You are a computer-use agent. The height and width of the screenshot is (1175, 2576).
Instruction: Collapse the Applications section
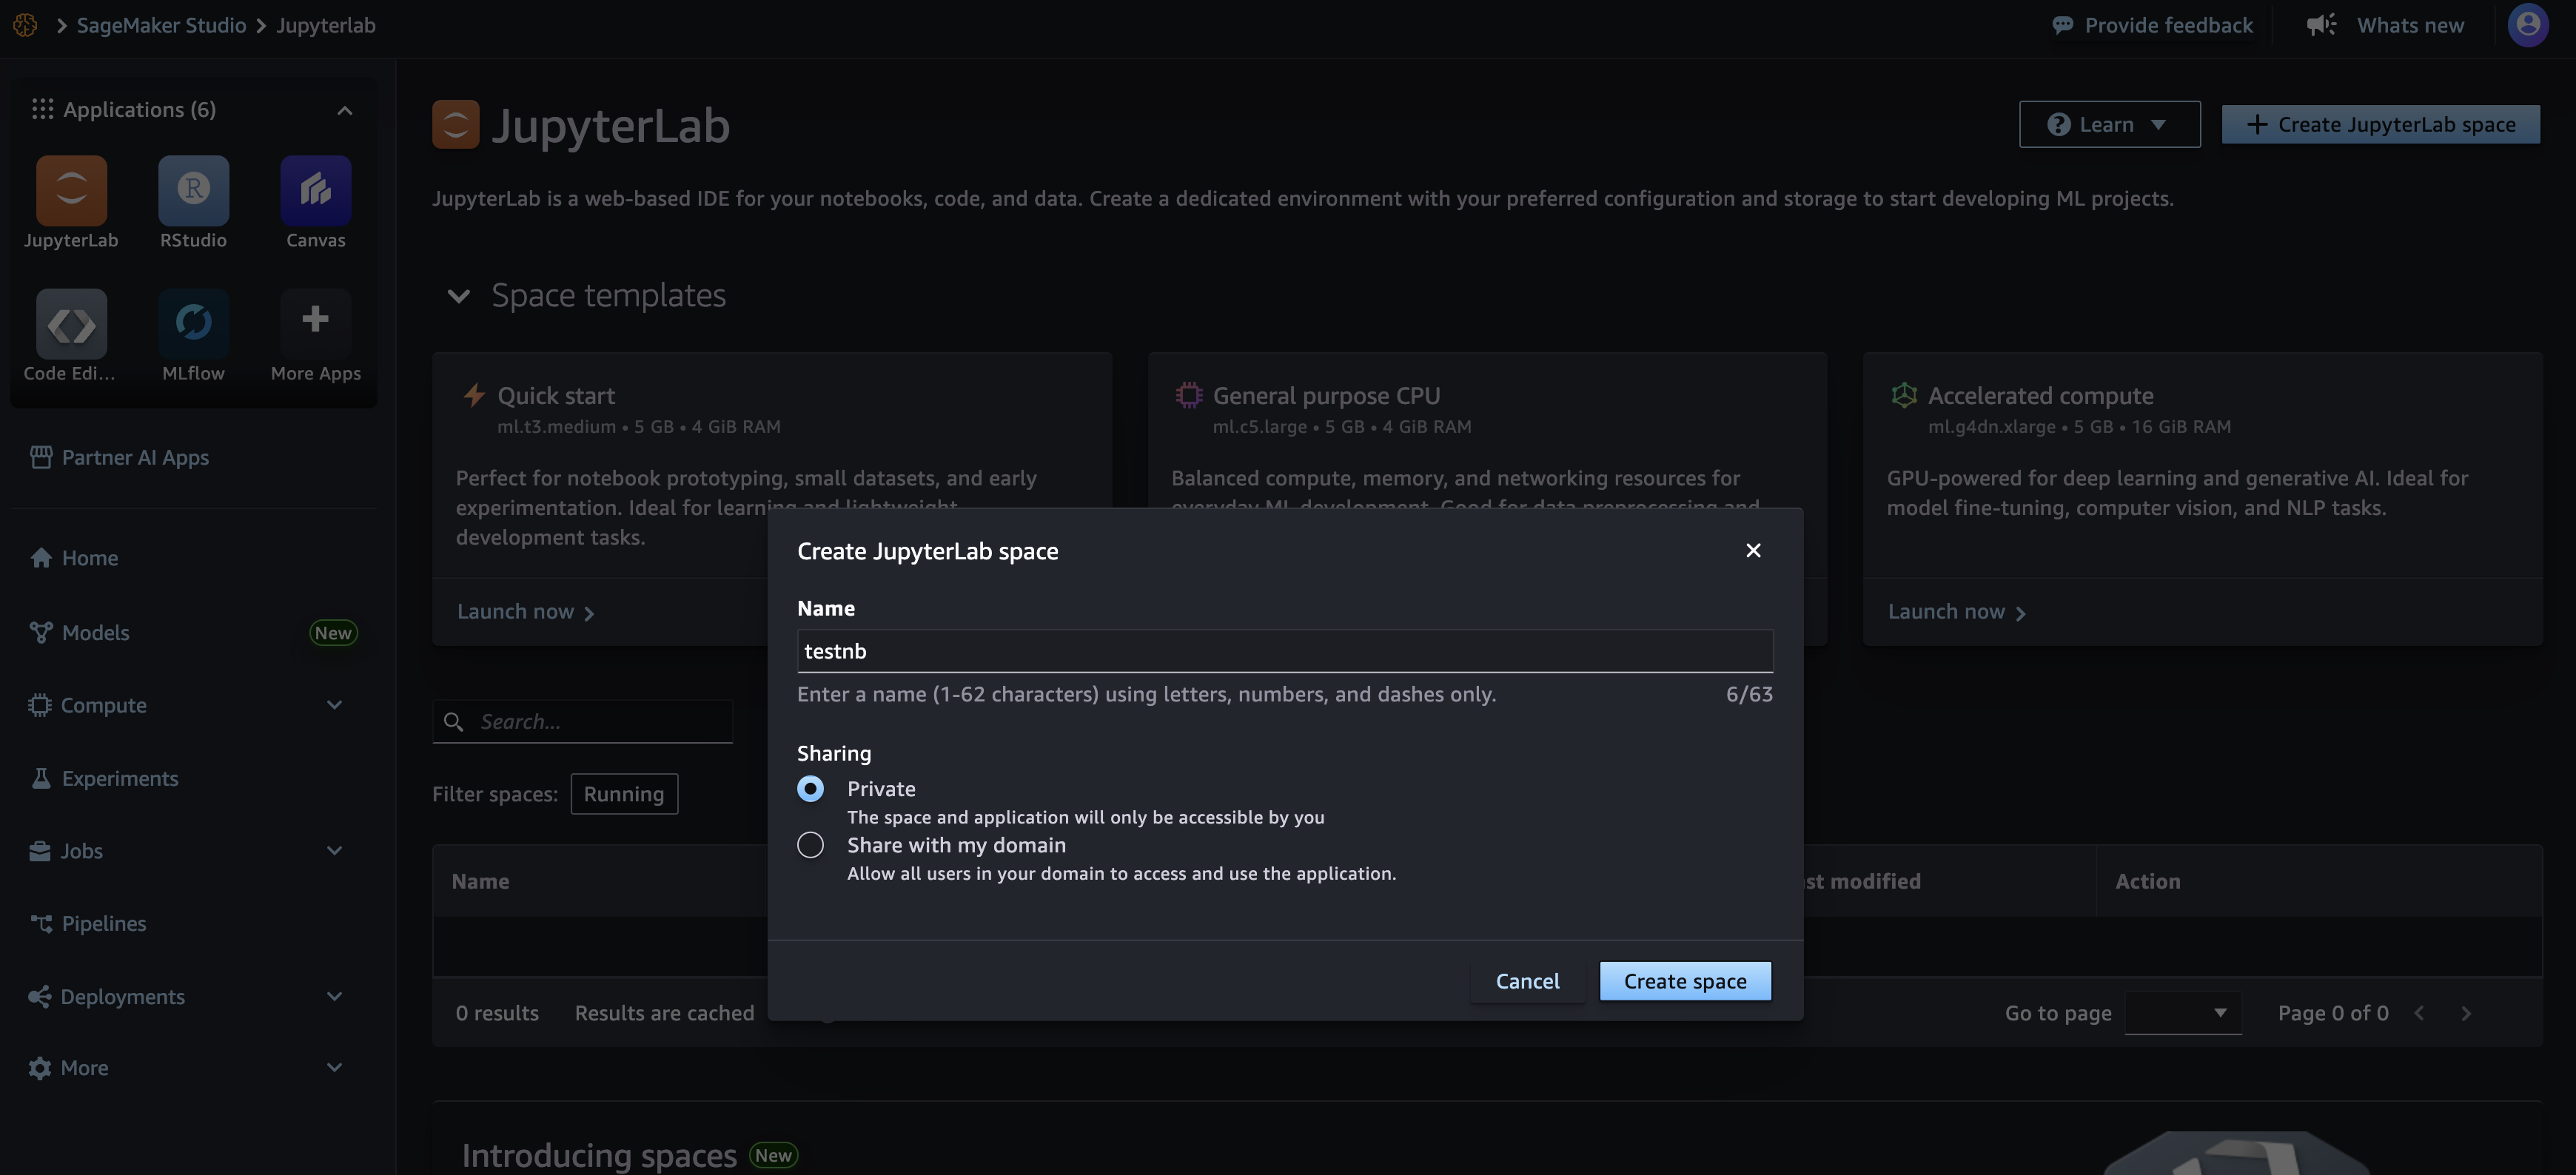click(x=345, y=110)
